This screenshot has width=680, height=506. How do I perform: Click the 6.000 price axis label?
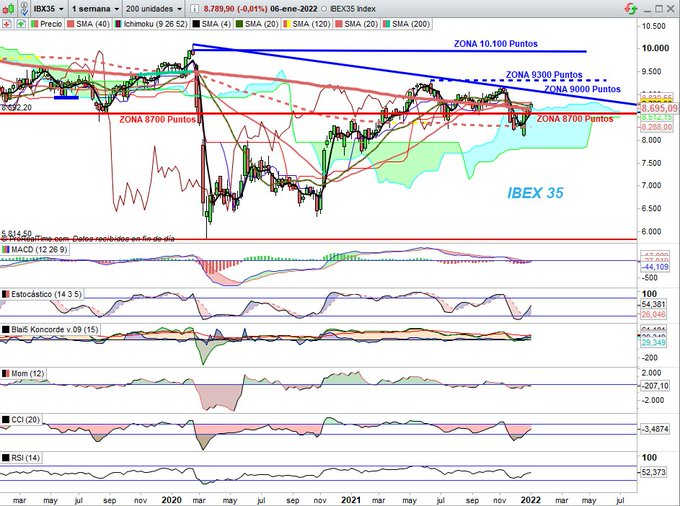point(651,232)
